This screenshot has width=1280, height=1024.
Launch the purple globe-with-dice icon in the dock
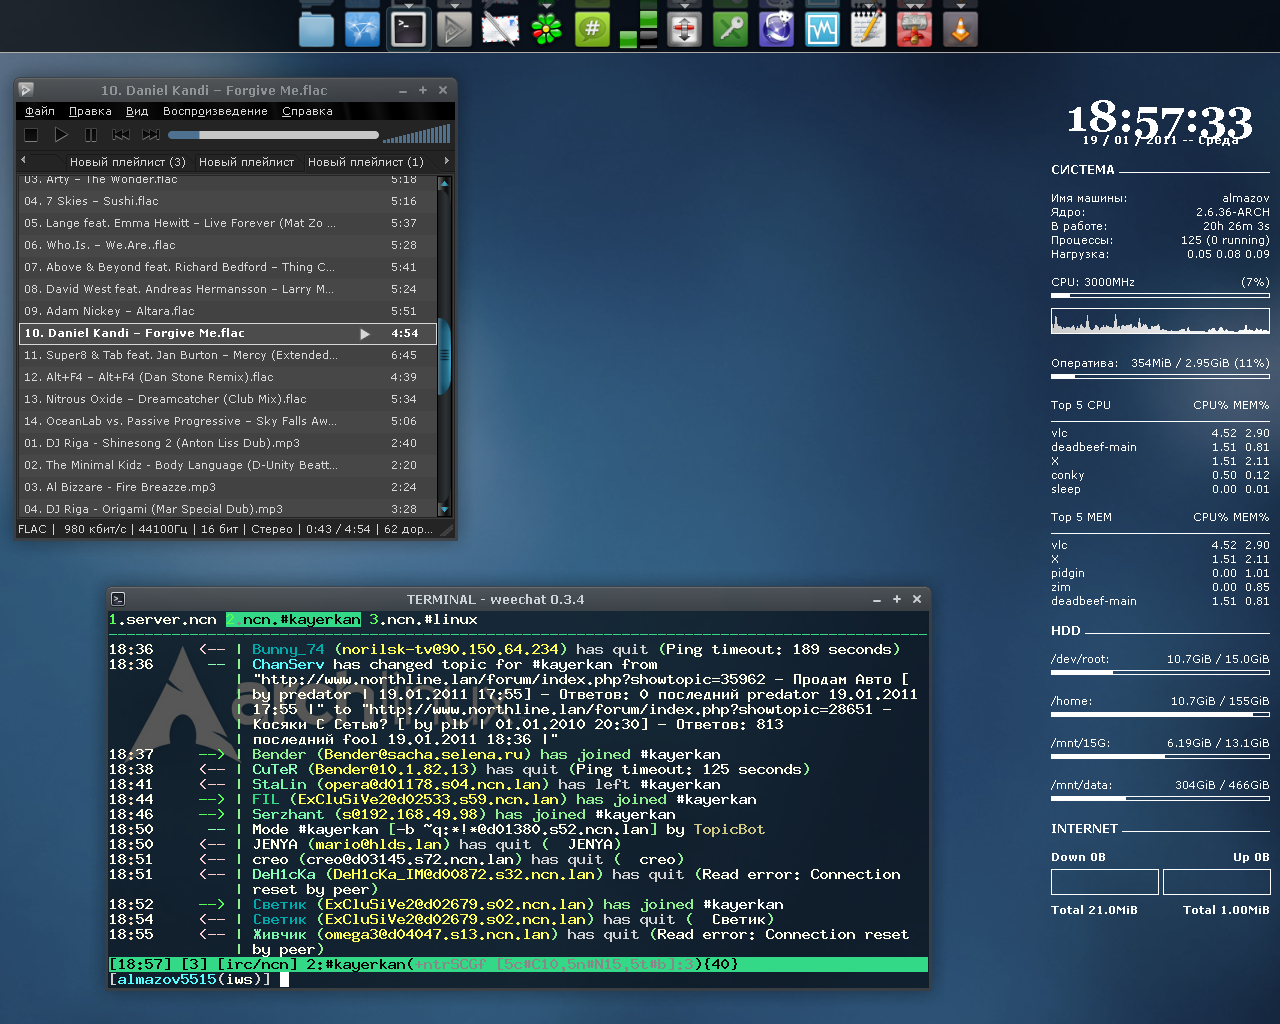pos(776,29)
